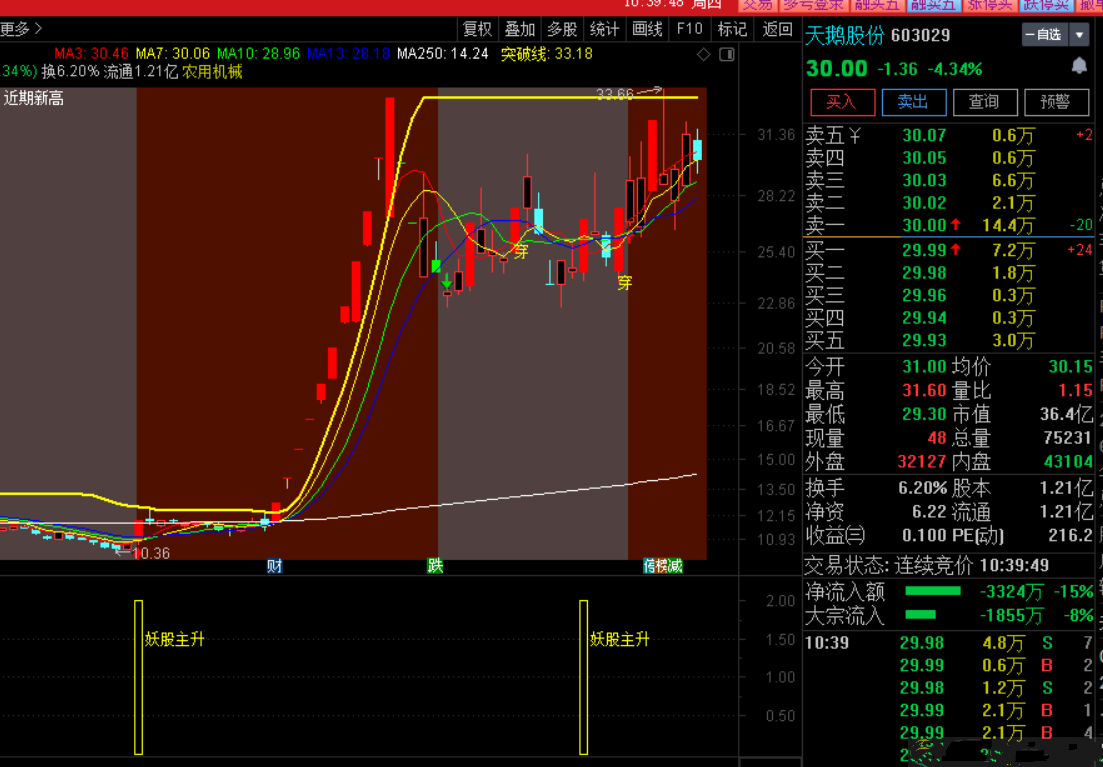This screenshot has width=1103, height=767.
Task: Click the green down arrow signal on chart
Action: (x=447, y=282)
